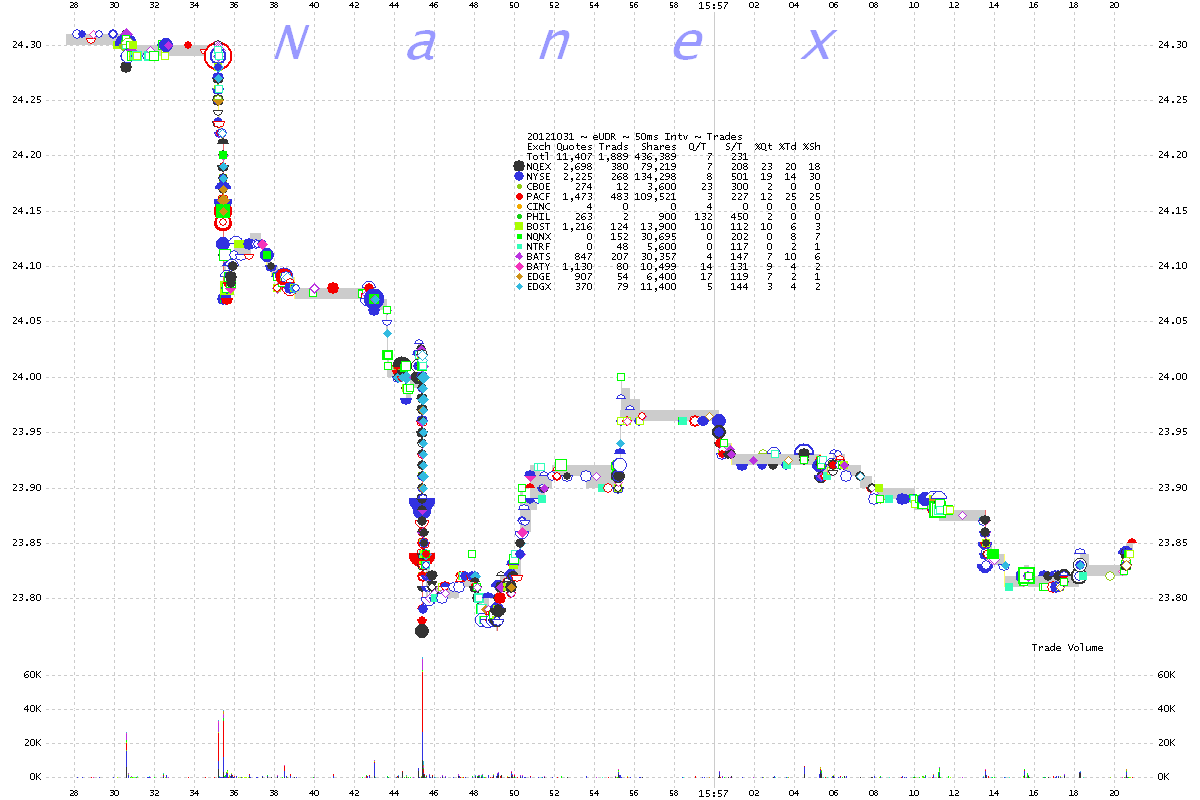The image size is (1200, 800).
Task: Click the dark gray NQEX legend marker
Action: point(518,166)
